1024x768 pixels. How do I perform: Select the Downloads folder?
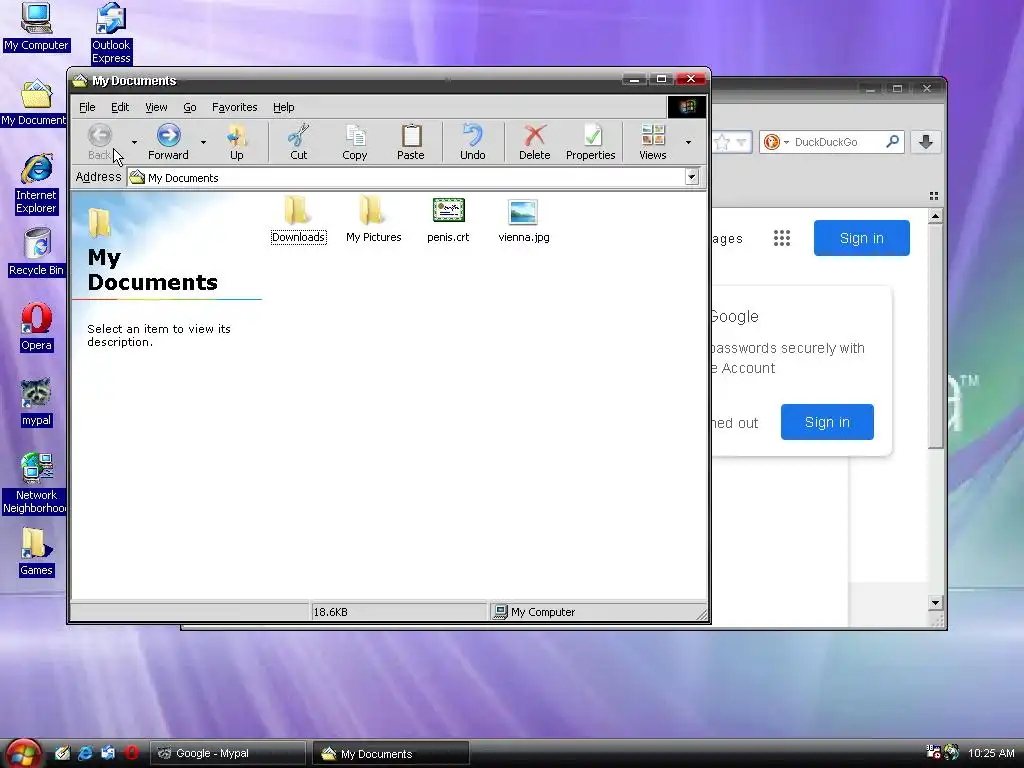tap(298, 219)
